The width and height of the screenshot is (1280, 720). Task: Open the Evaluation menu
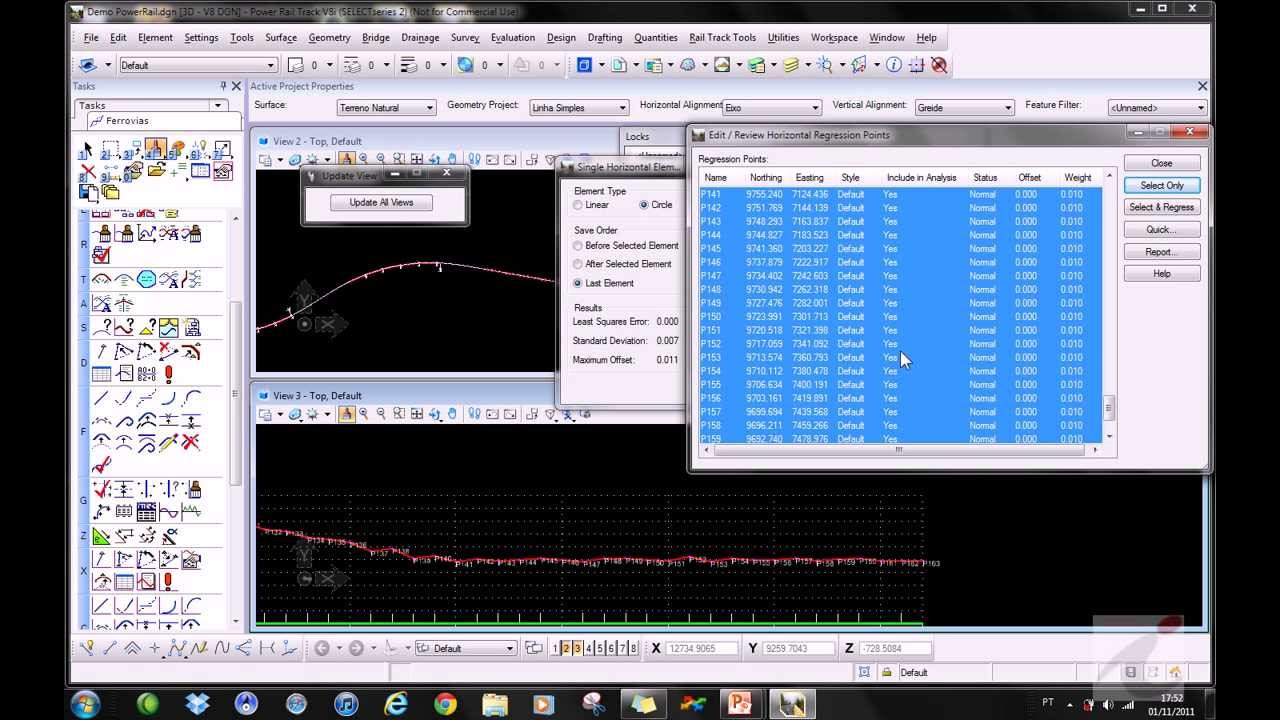(513, 38)
